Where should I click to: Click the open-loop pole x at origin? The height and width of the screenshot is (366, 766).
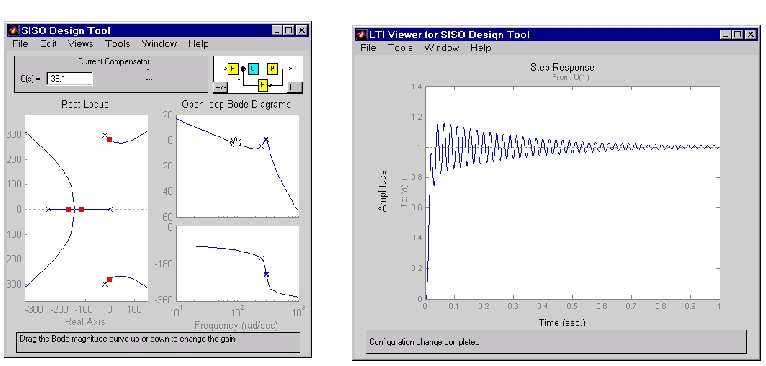(x=110, y=210)
